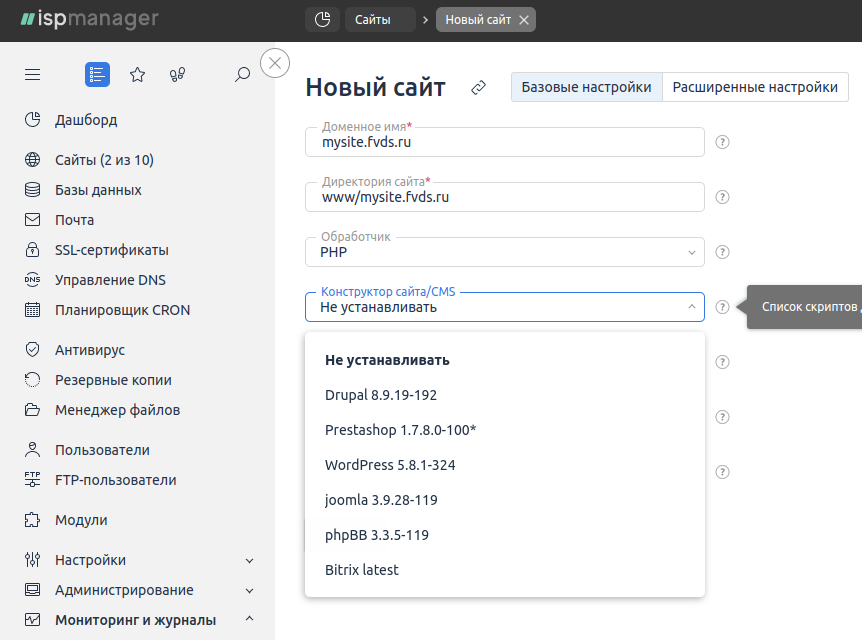Choose Bitrix latest option
862x640 pixels.
tap(505, 570)
